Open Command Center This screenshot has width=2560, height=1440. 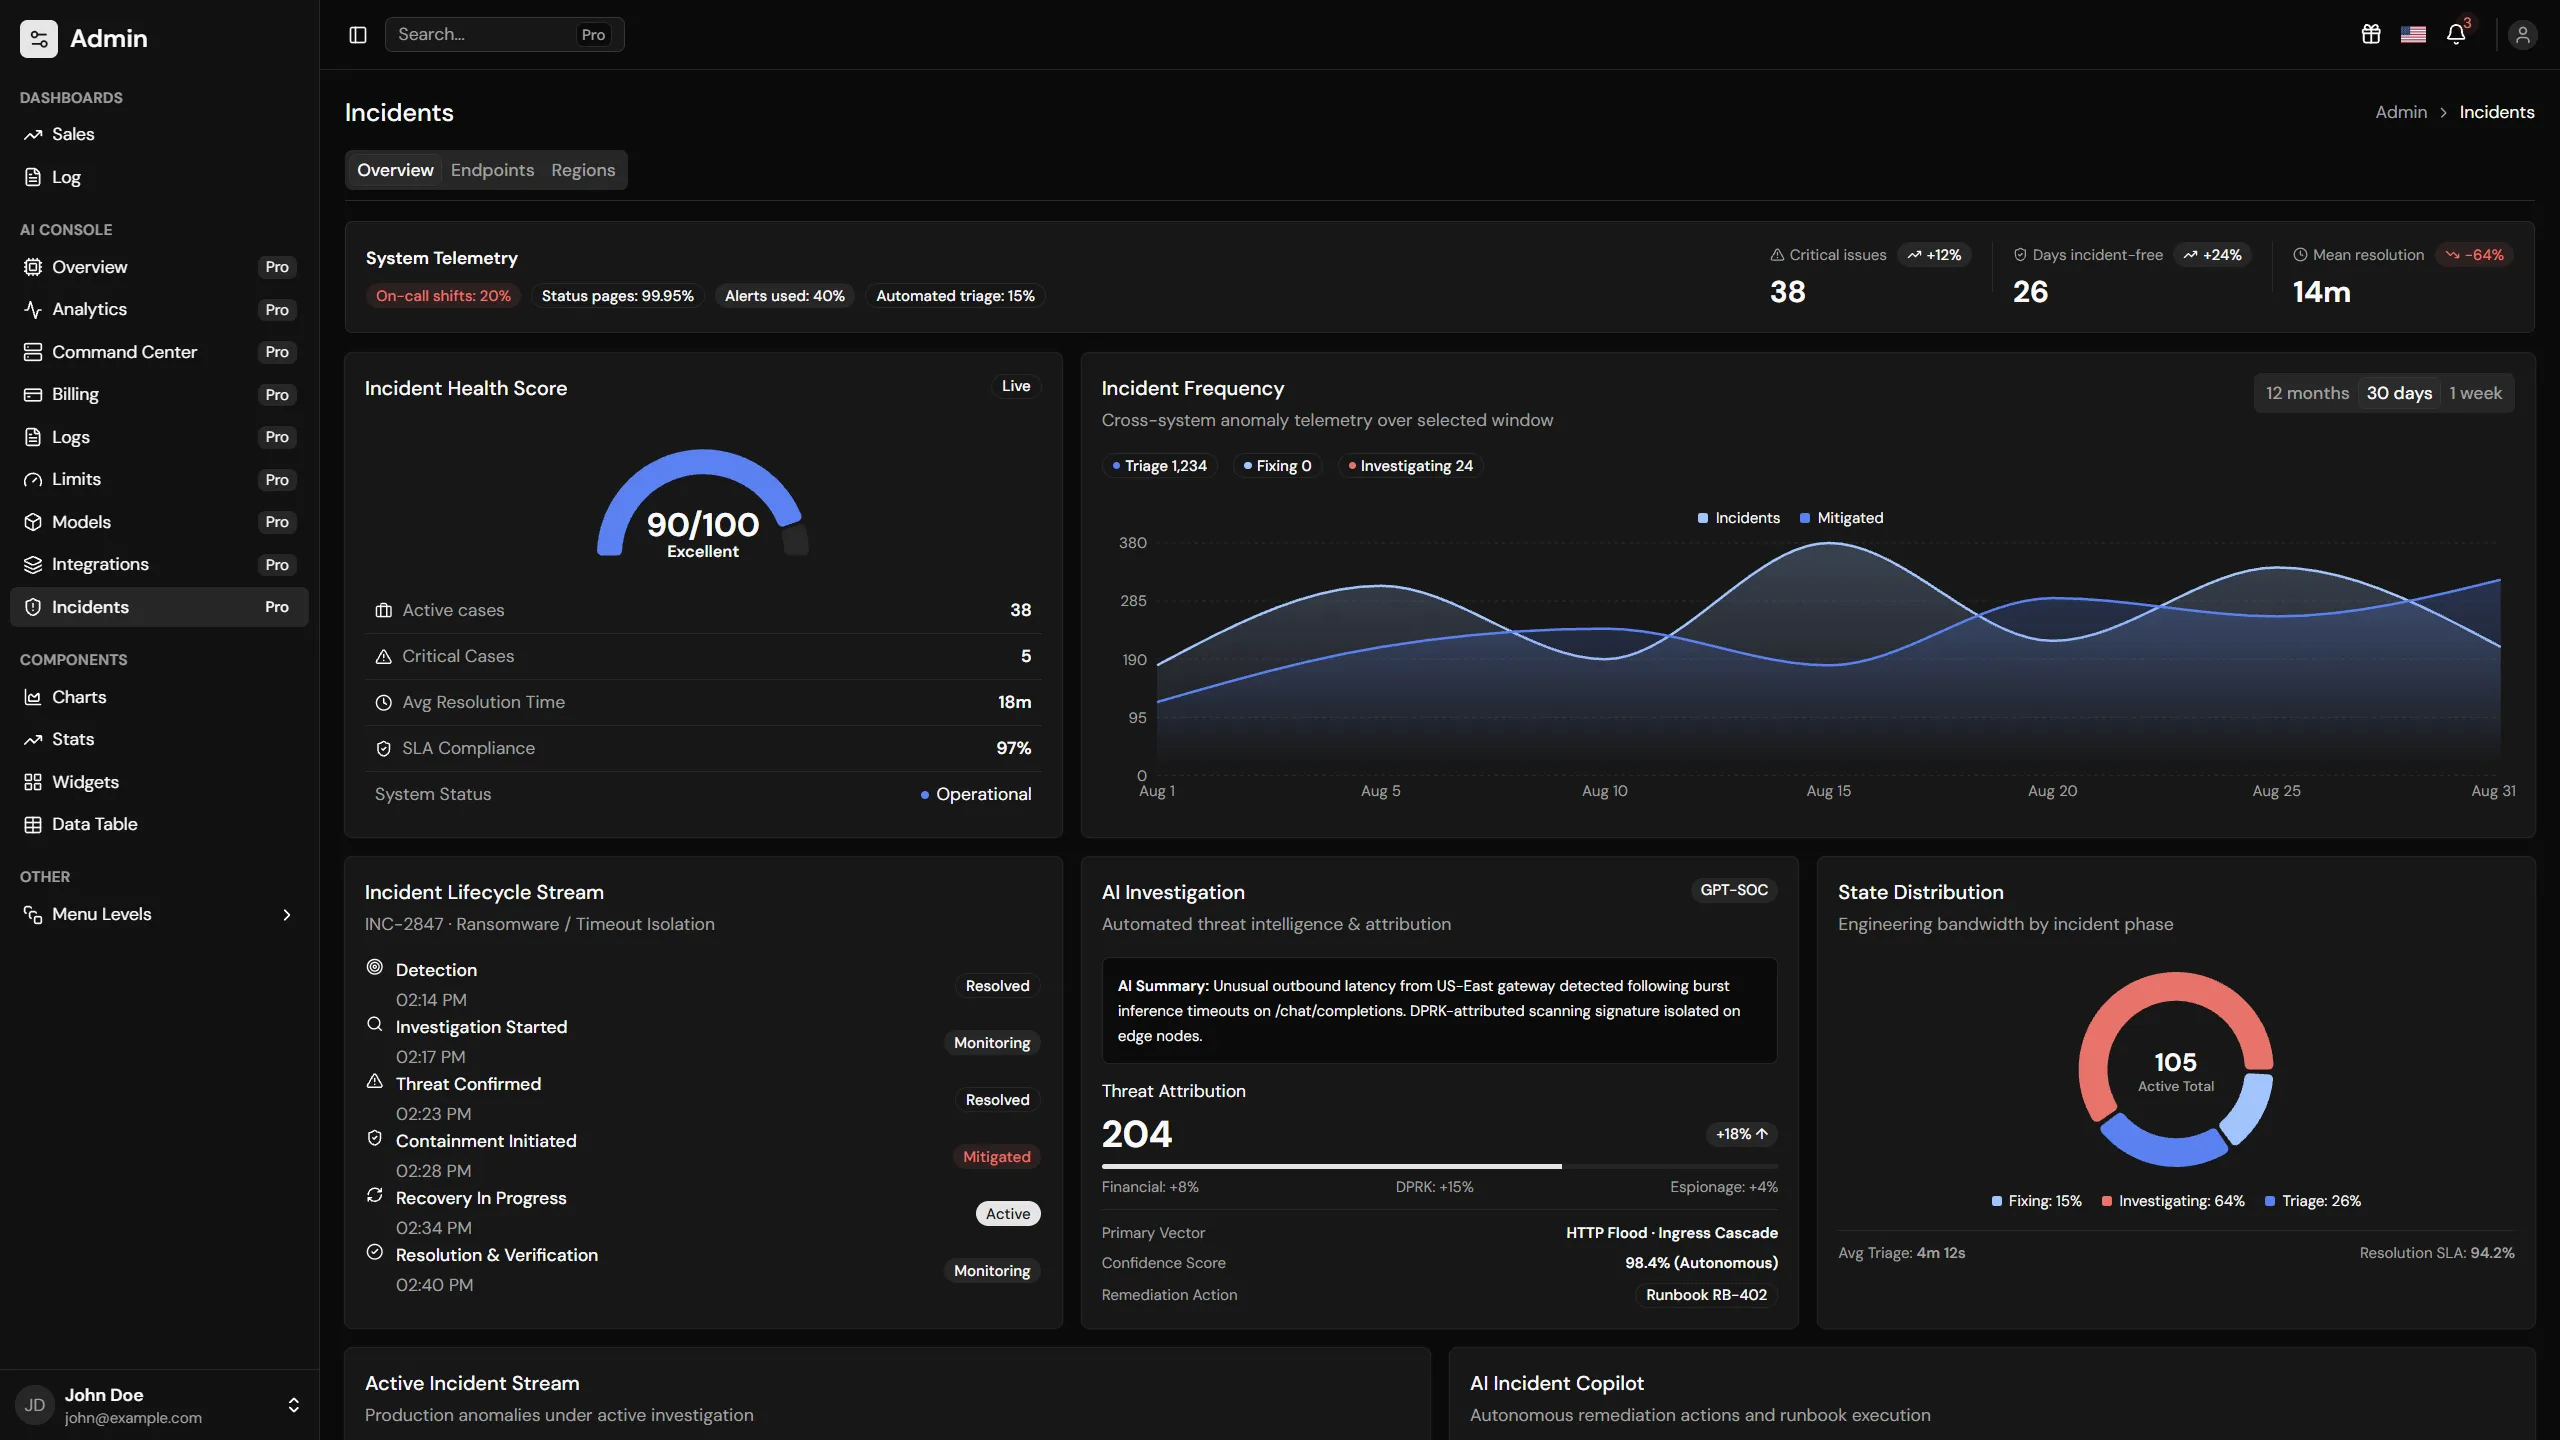point(159,352)
